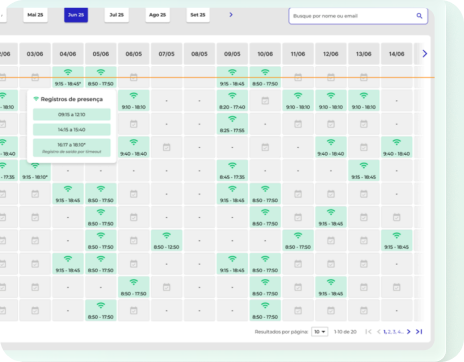Jump to the first page of results
464x362 pixels.
tap(368, 332)
